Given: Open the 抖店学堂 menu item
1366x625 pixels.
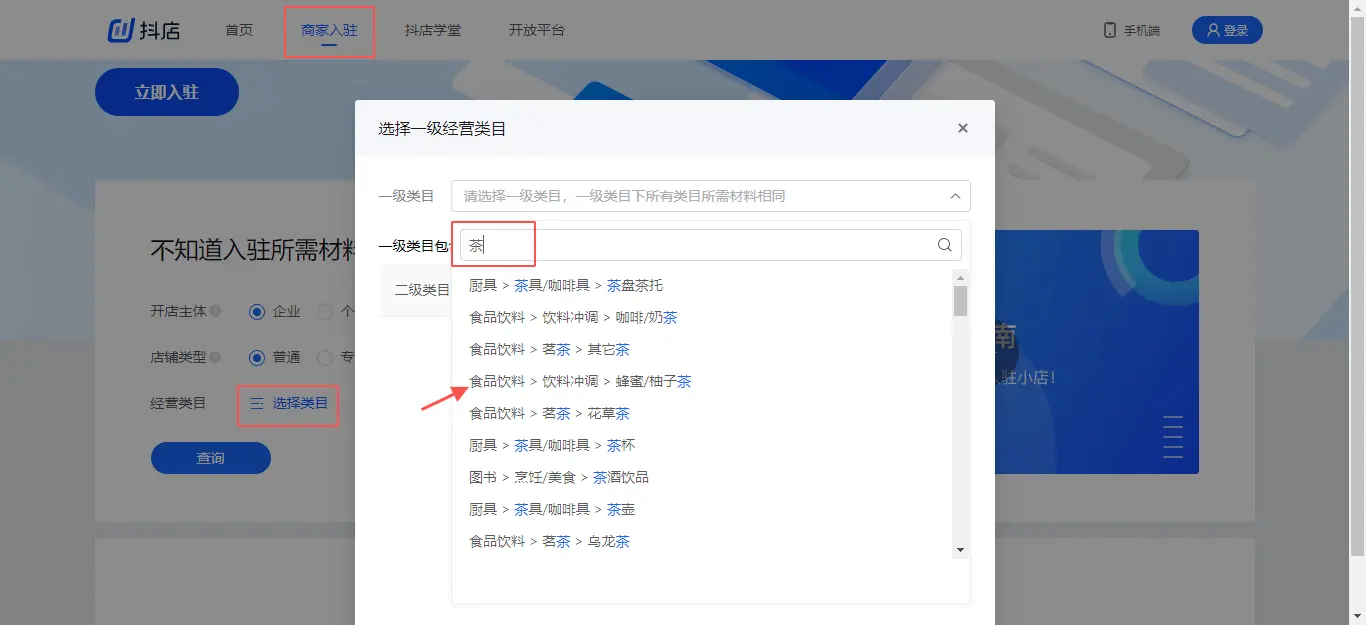Looking at the screenshot, I should pyautogui.click(x=432, y=30).
